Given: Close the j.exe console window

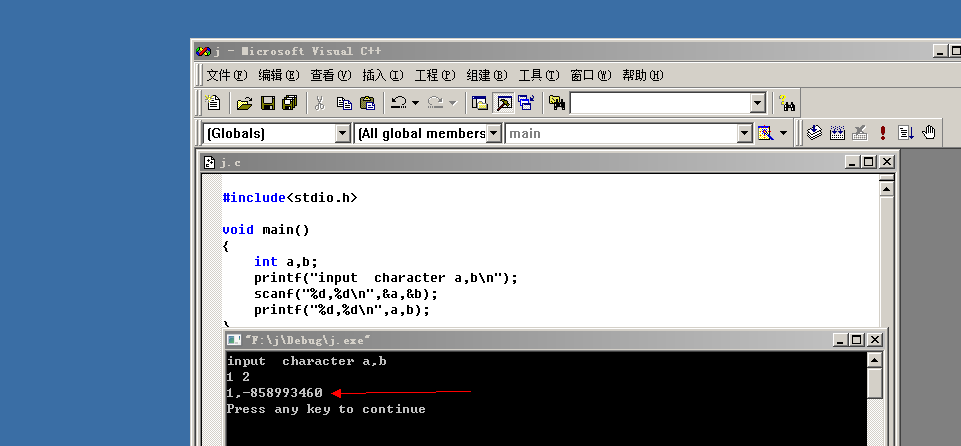Looking at the screenshot, I should (875, 339).
